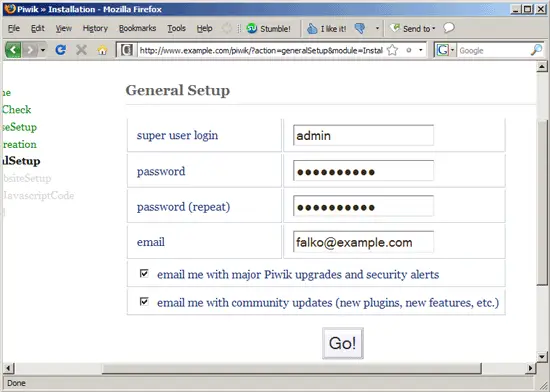Click the site identity icon in the address bar

pyautogui.click(x=127, y=50)
